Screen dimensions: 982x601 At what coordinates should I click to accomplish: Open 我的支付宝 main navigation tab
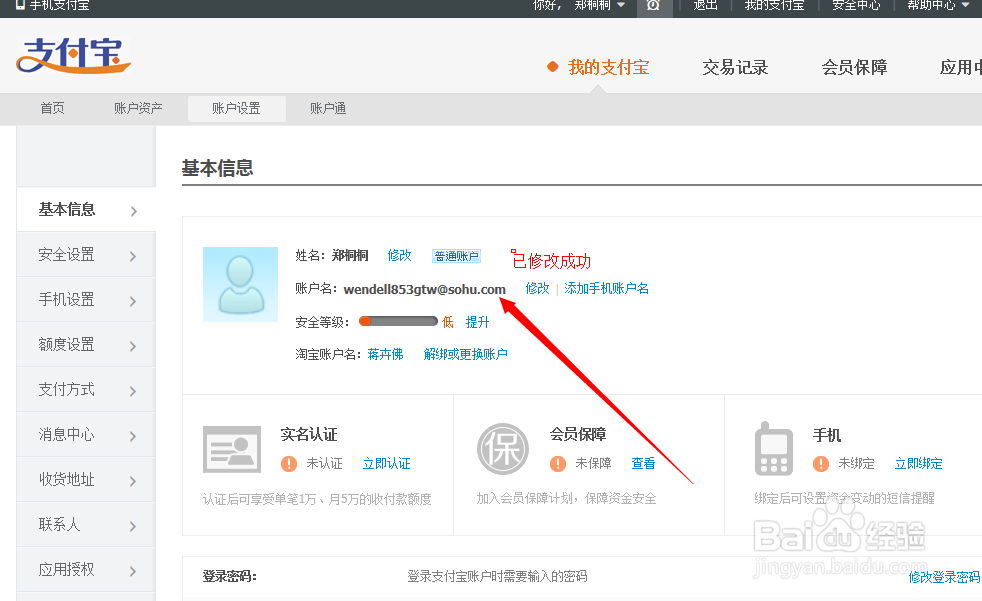(608, 67)
